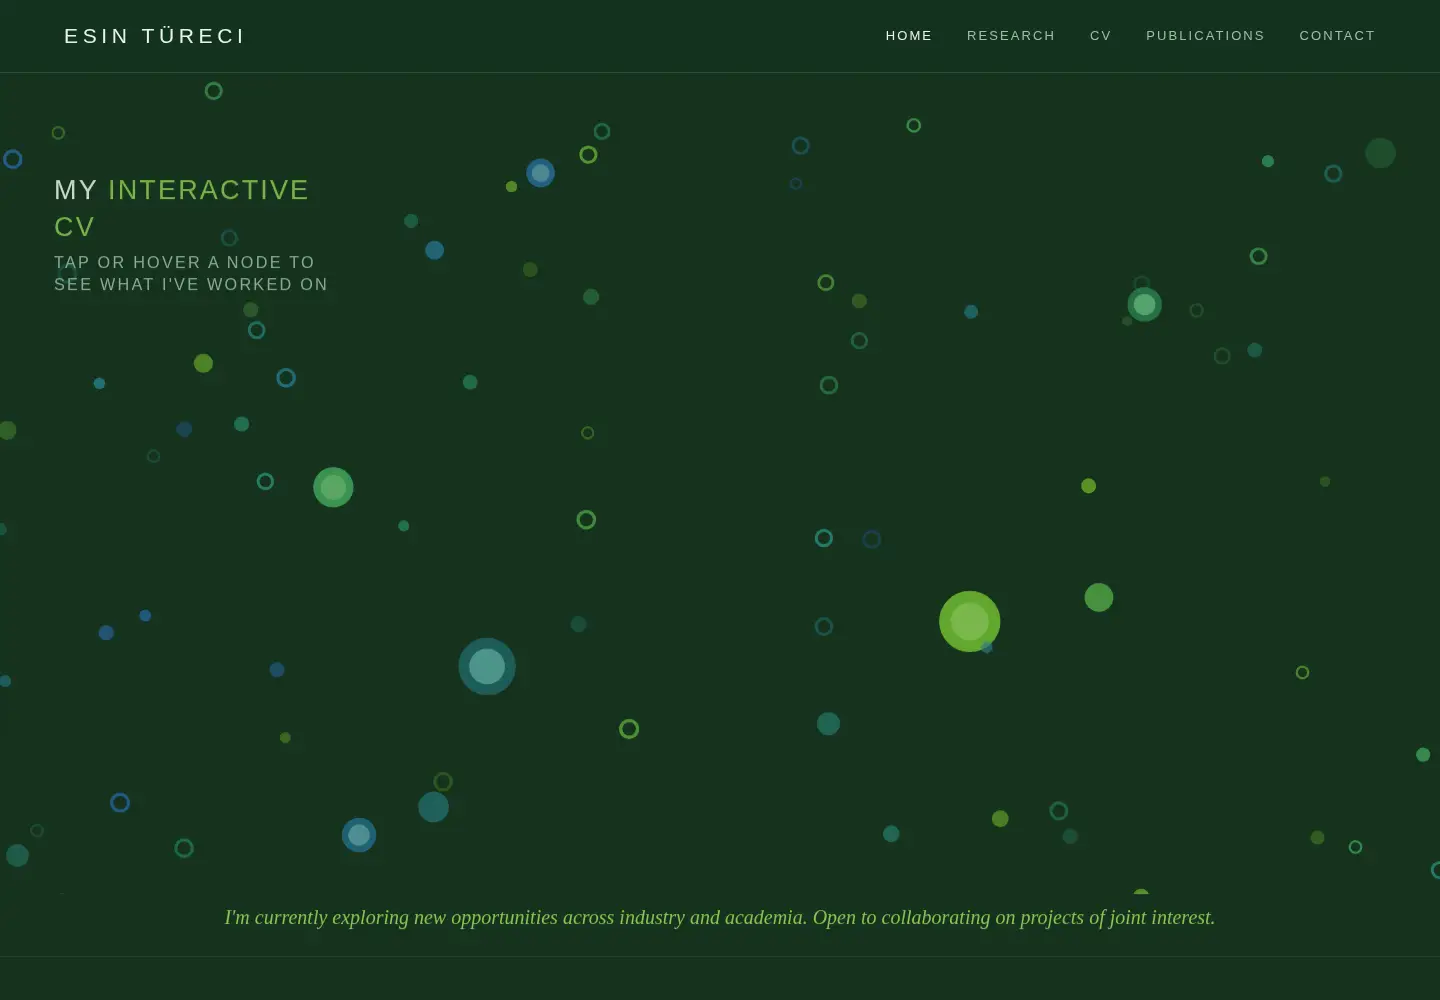Open the RESEARCH page

coord(1010,36)
